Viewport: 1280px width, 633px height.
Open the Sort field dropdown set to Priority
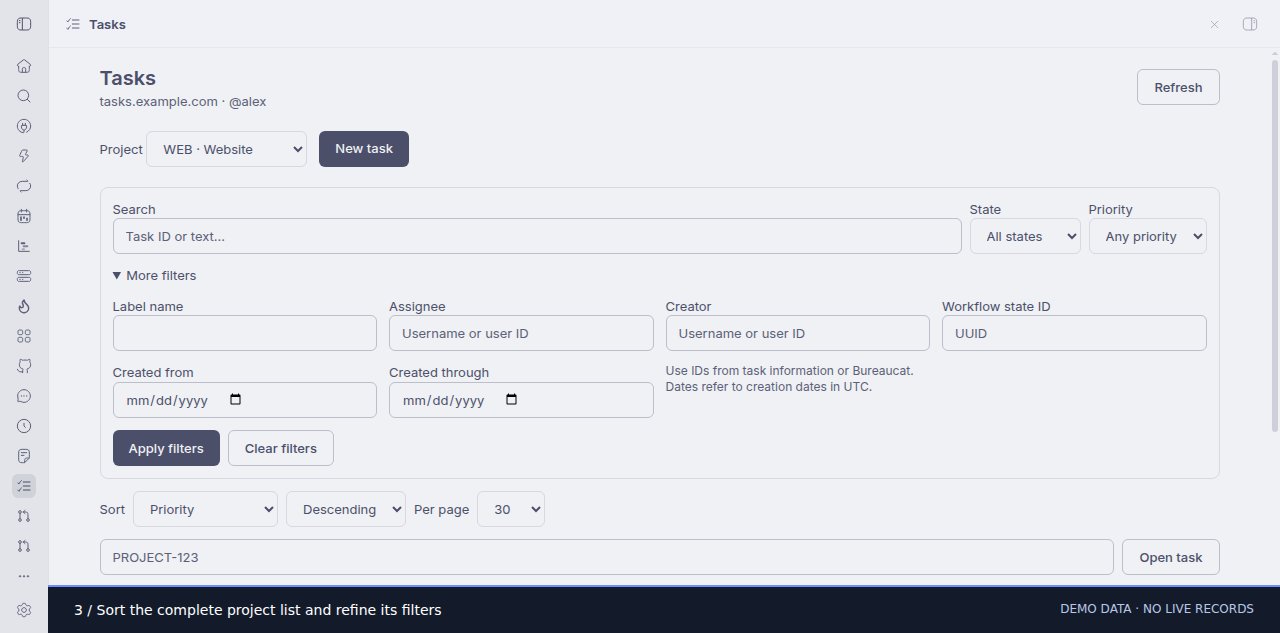tap(205, 509)
